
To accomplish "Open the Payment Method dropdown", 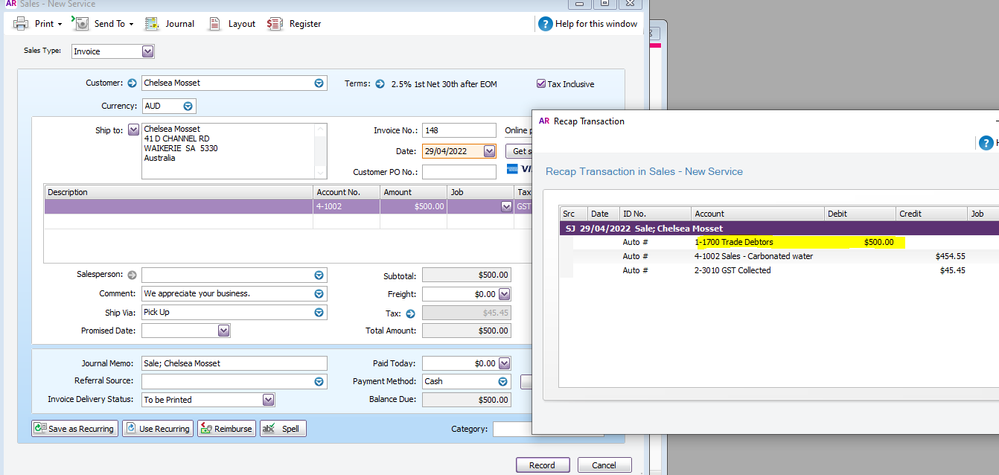I will 503,381.
